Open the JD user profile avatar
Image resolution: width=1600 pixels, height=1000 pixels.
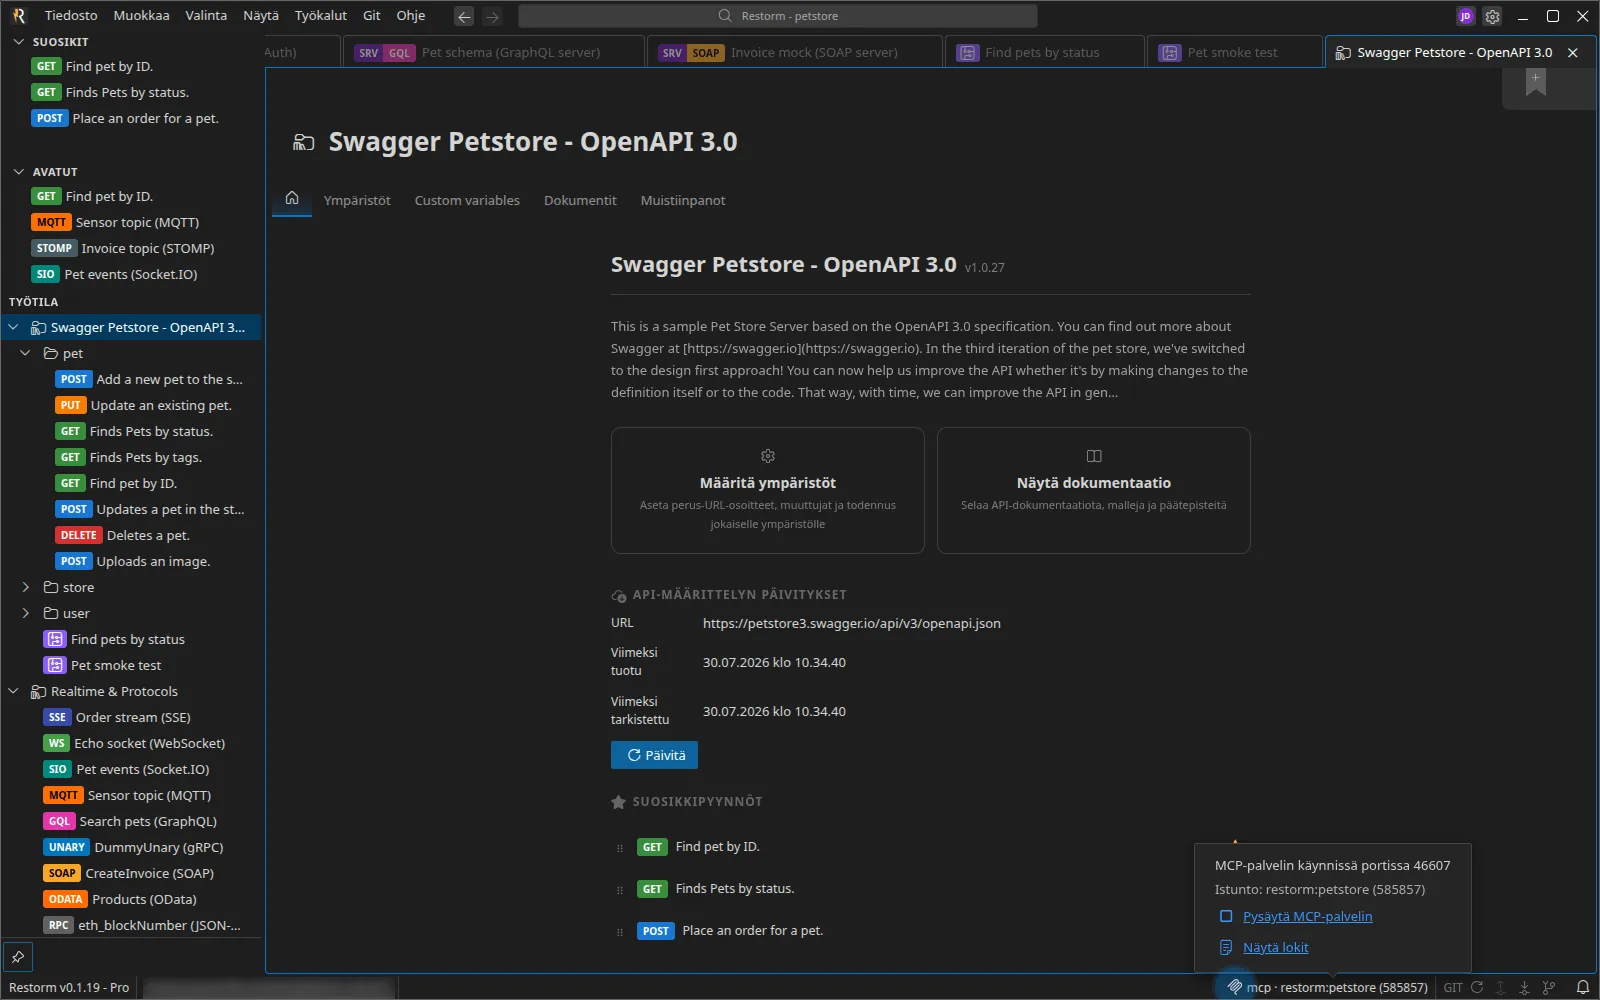1466,16
